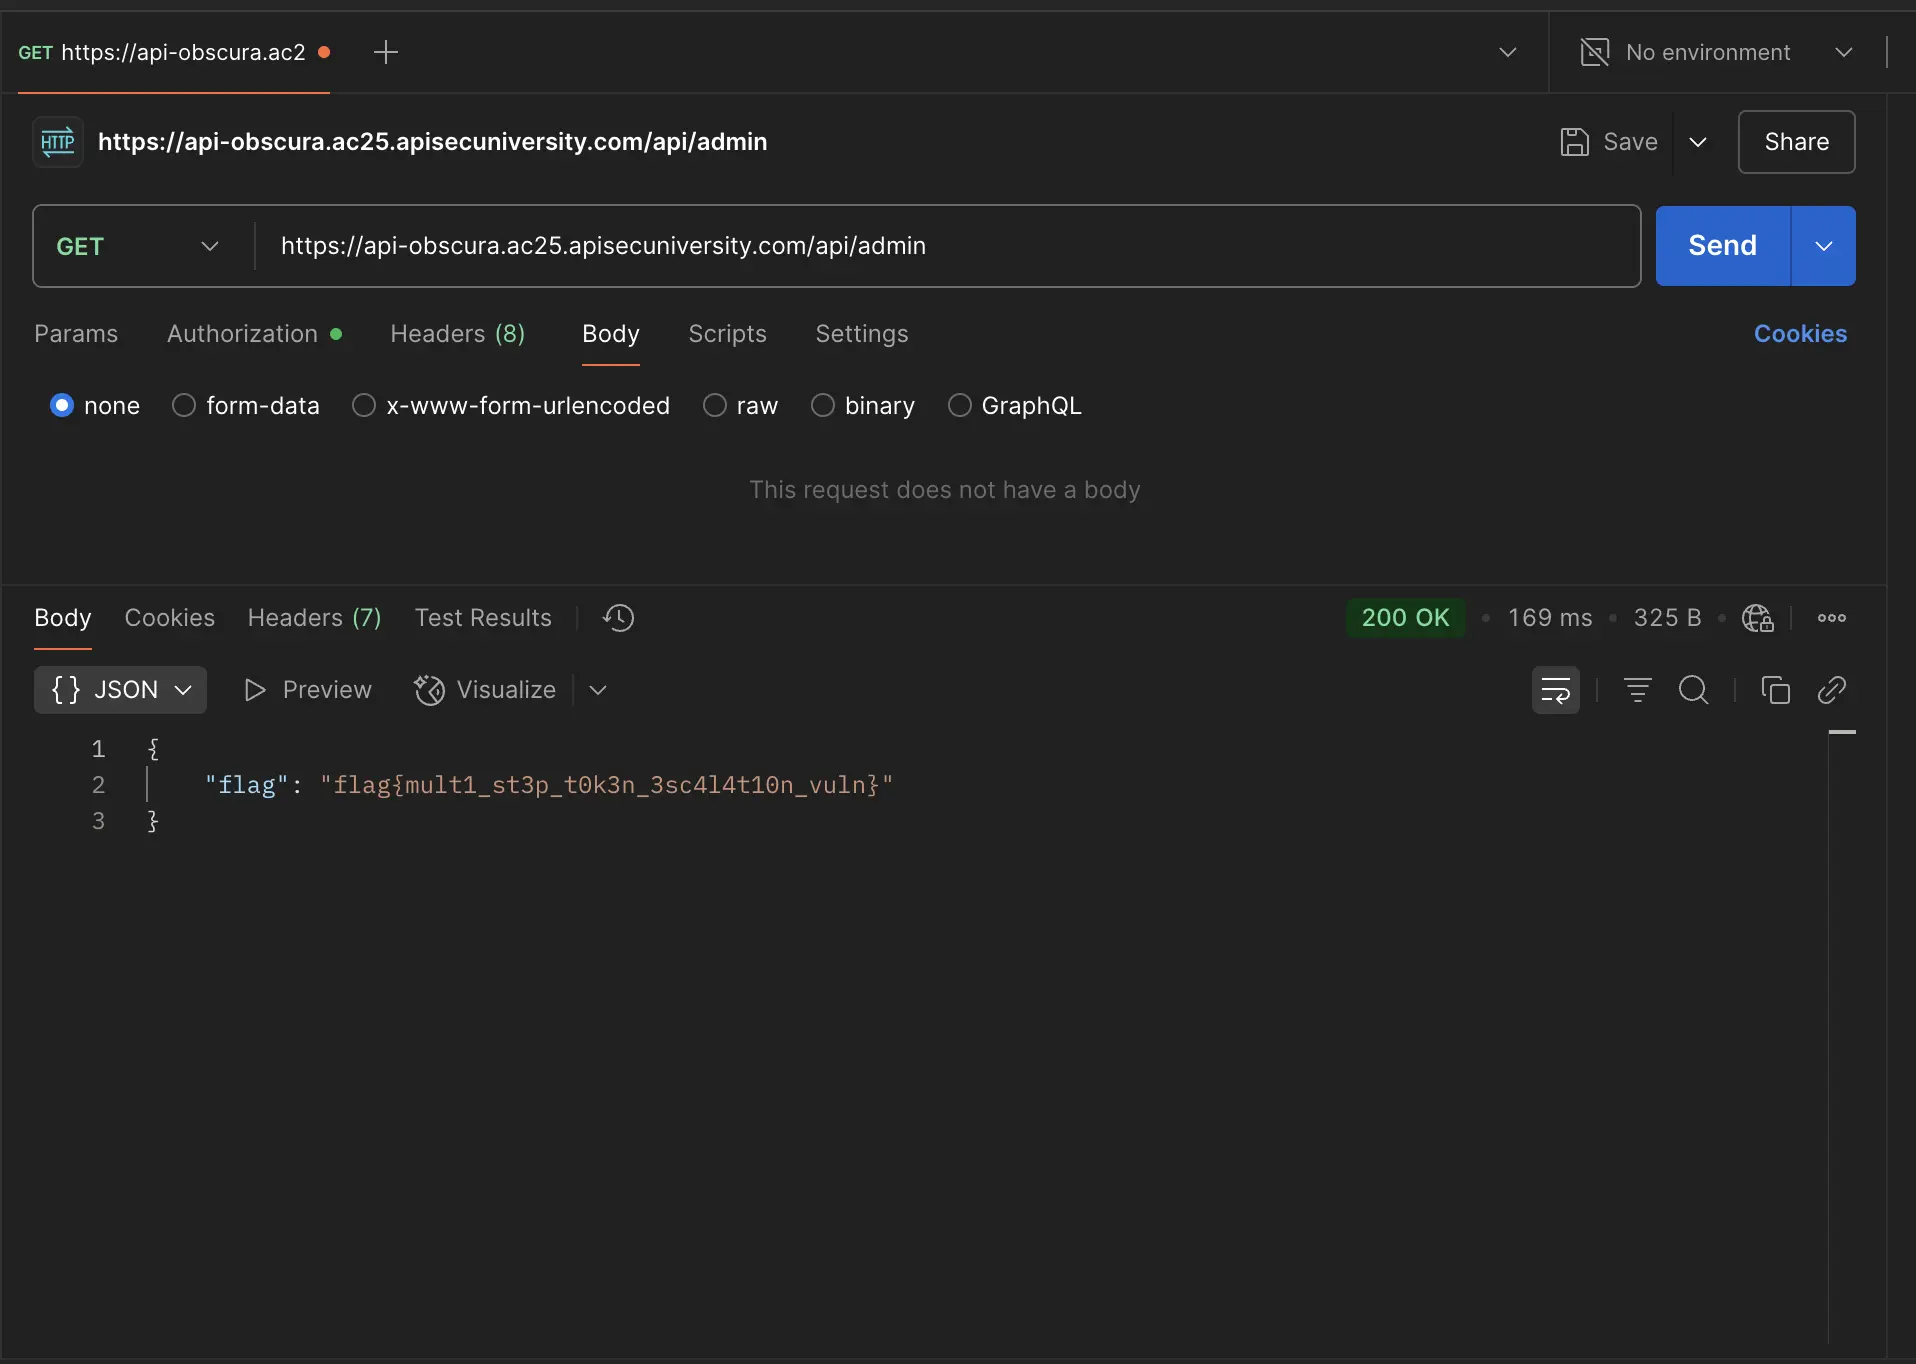The image size is (1916, 1364).
Task: Copy response with the copy icon
Action: pyautogui.click(x=1775, y=690)
